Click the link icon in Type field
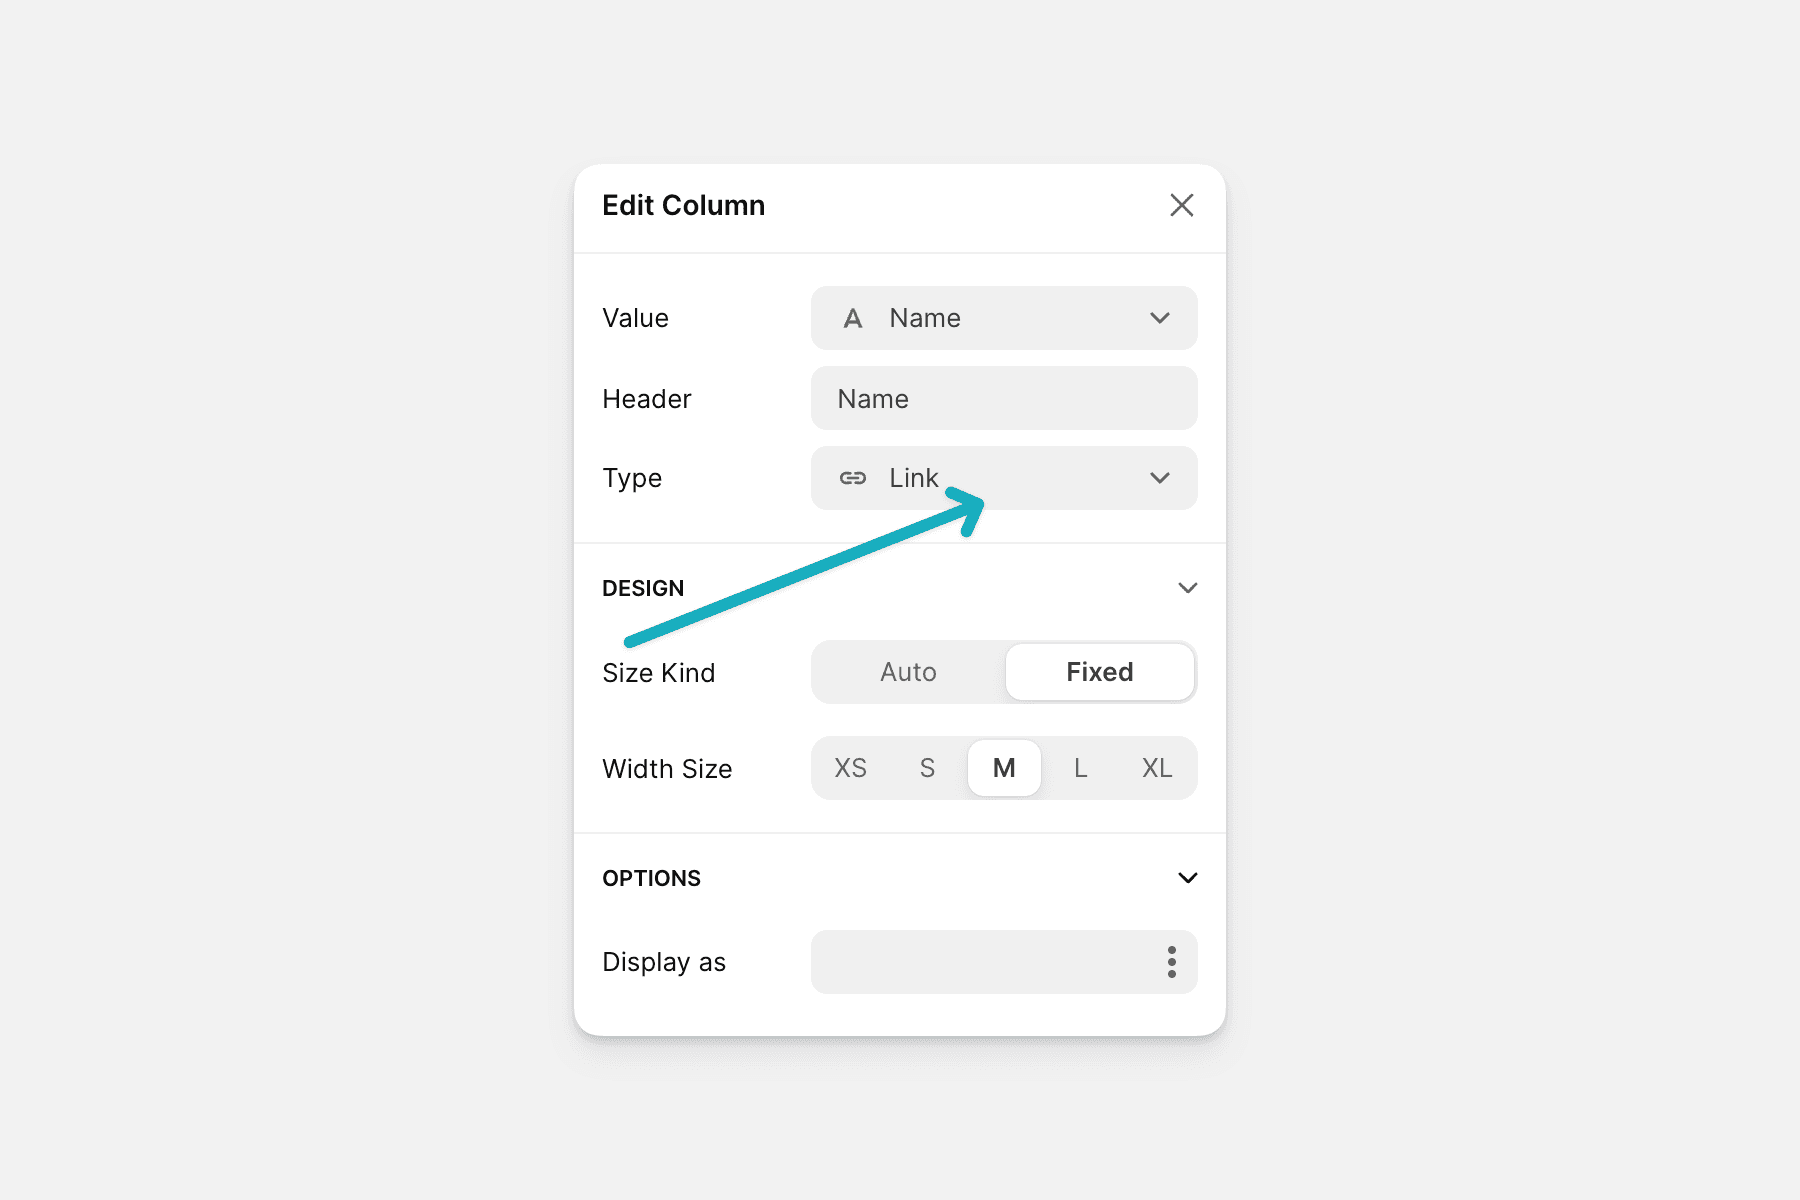 pos(853,478)
